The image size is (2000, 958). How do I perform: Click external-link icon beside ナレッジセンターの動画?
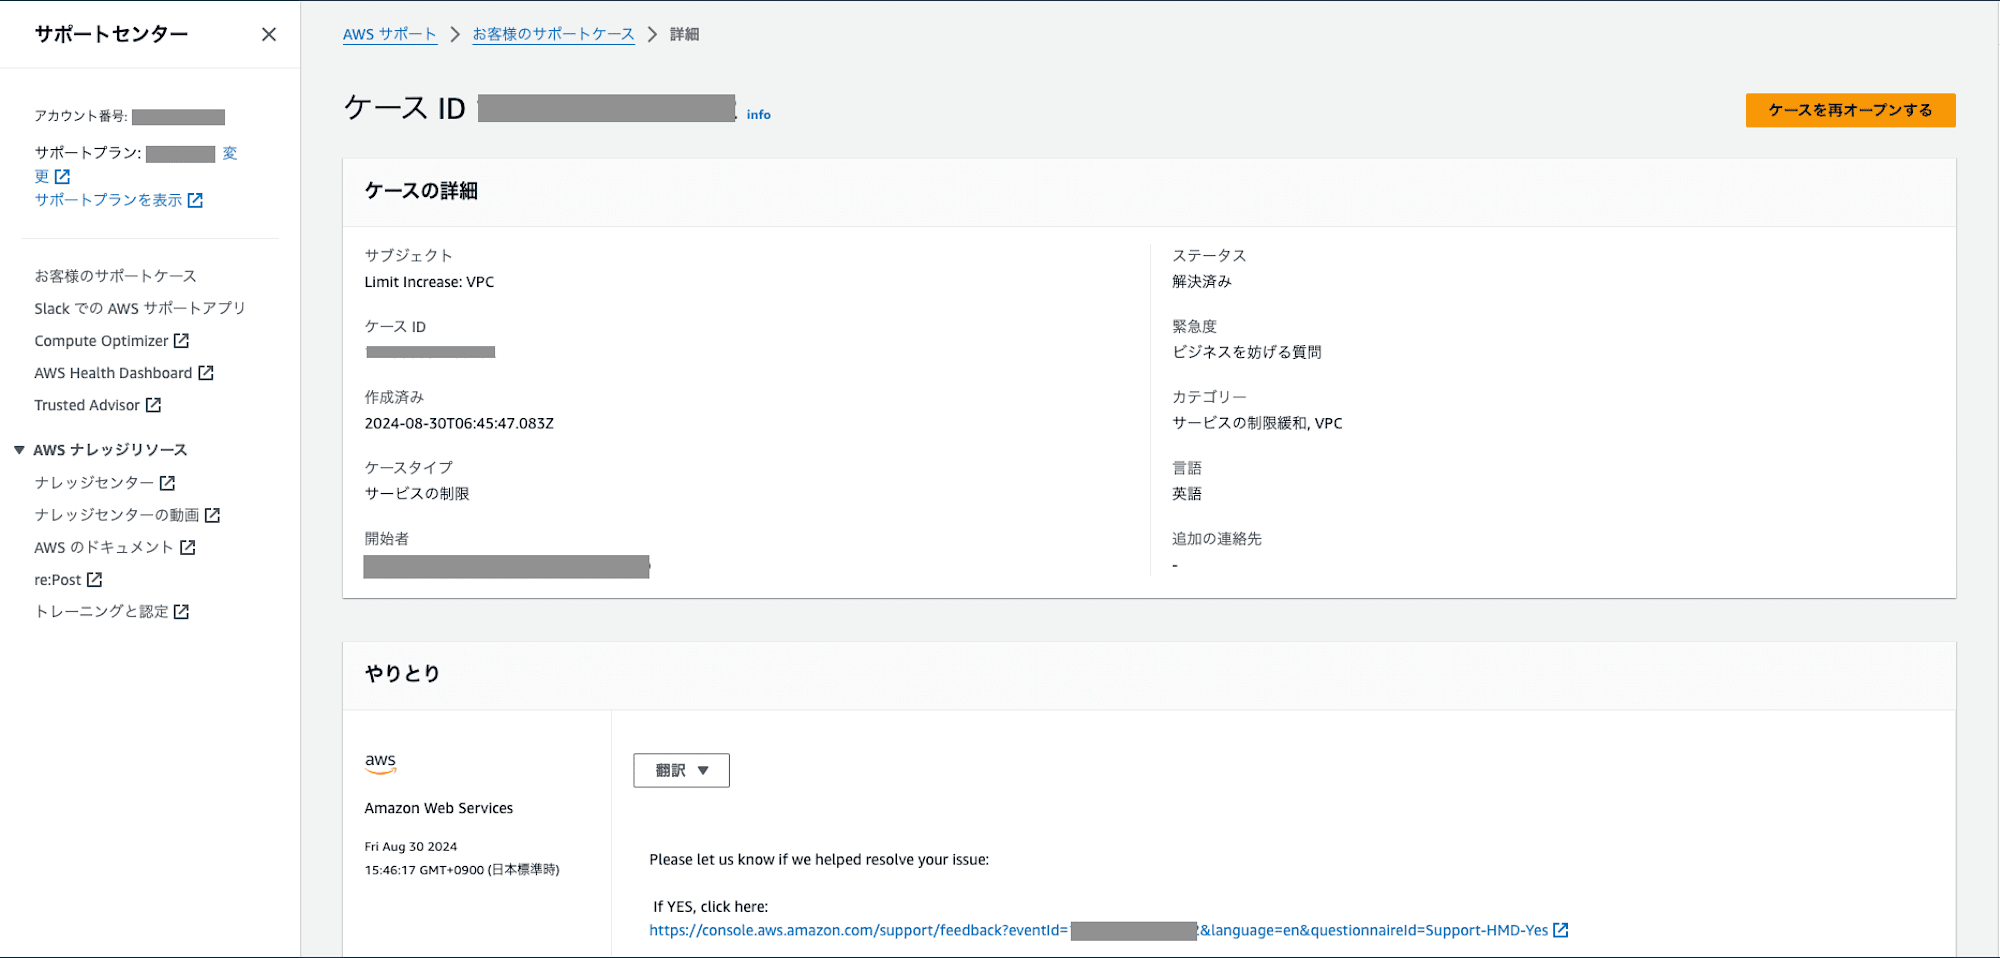pyautogui.click(x=212, y=515)
